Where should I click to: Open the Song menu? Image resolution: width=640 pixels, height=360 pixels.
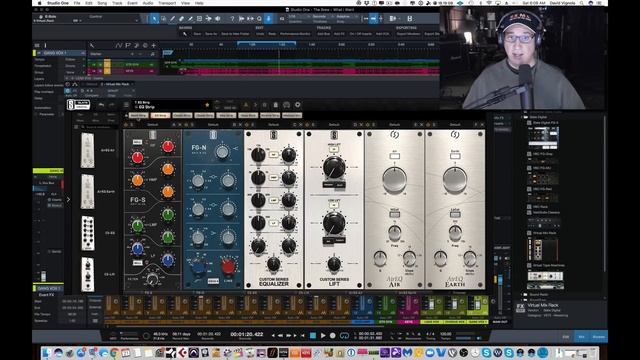(102, 3)
